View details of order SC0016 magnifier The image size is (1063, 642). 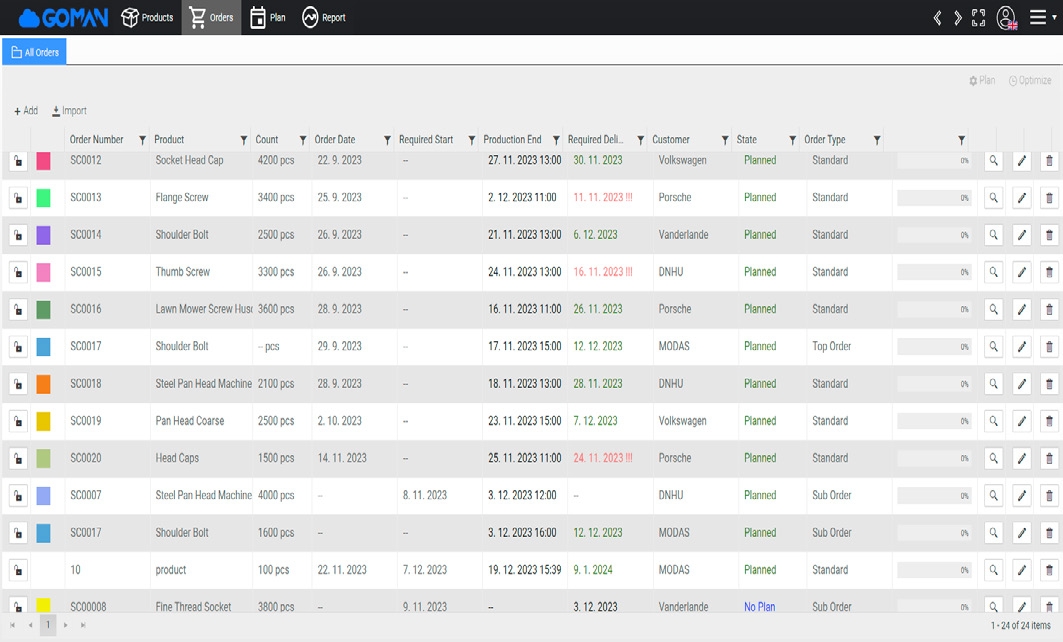(x=993, y=310)
